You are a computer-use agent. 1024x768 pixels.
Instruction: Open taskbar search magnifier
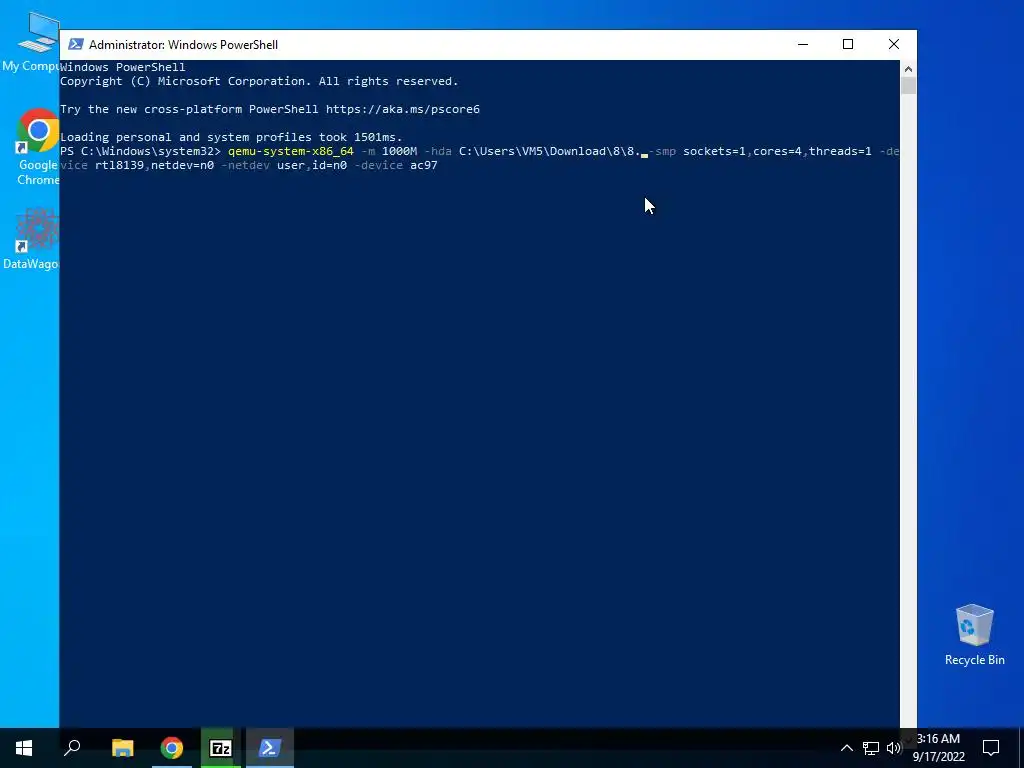pos(72,748)
